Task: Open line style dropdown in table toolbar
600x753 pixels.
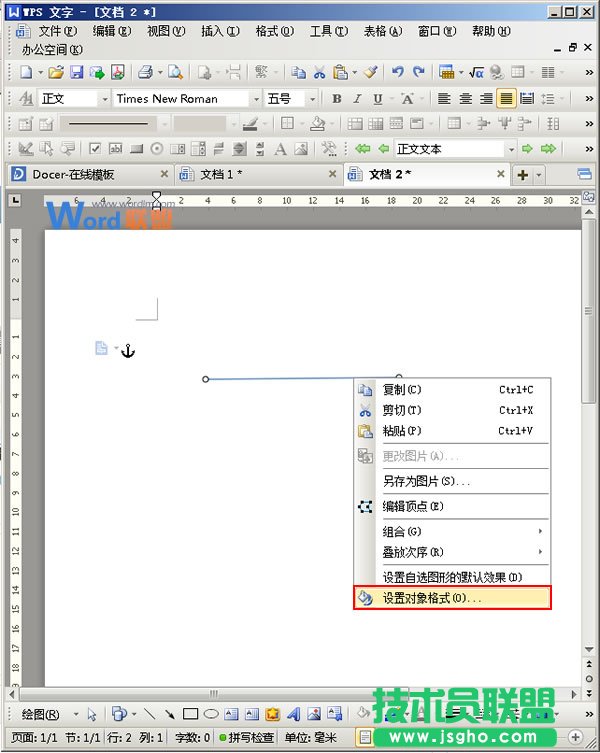Action: pos(164,124)
